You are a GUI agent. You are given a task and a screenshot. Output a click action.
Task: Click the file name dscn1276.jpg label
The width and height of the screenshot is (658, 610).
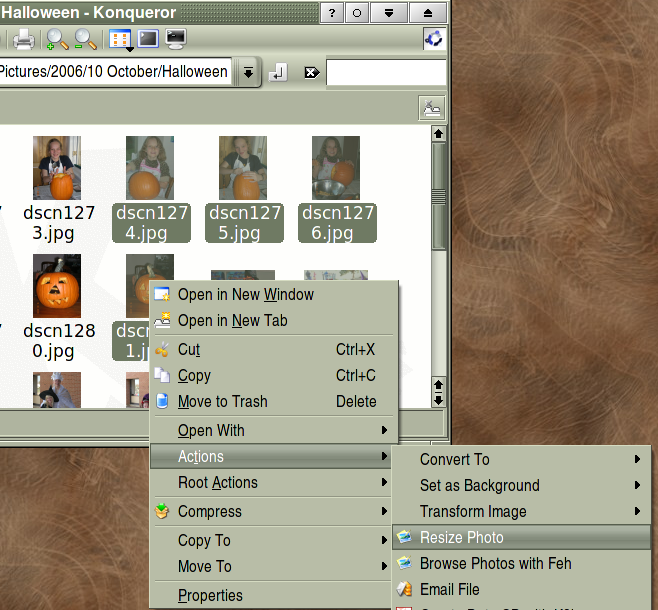pos(337,223)
